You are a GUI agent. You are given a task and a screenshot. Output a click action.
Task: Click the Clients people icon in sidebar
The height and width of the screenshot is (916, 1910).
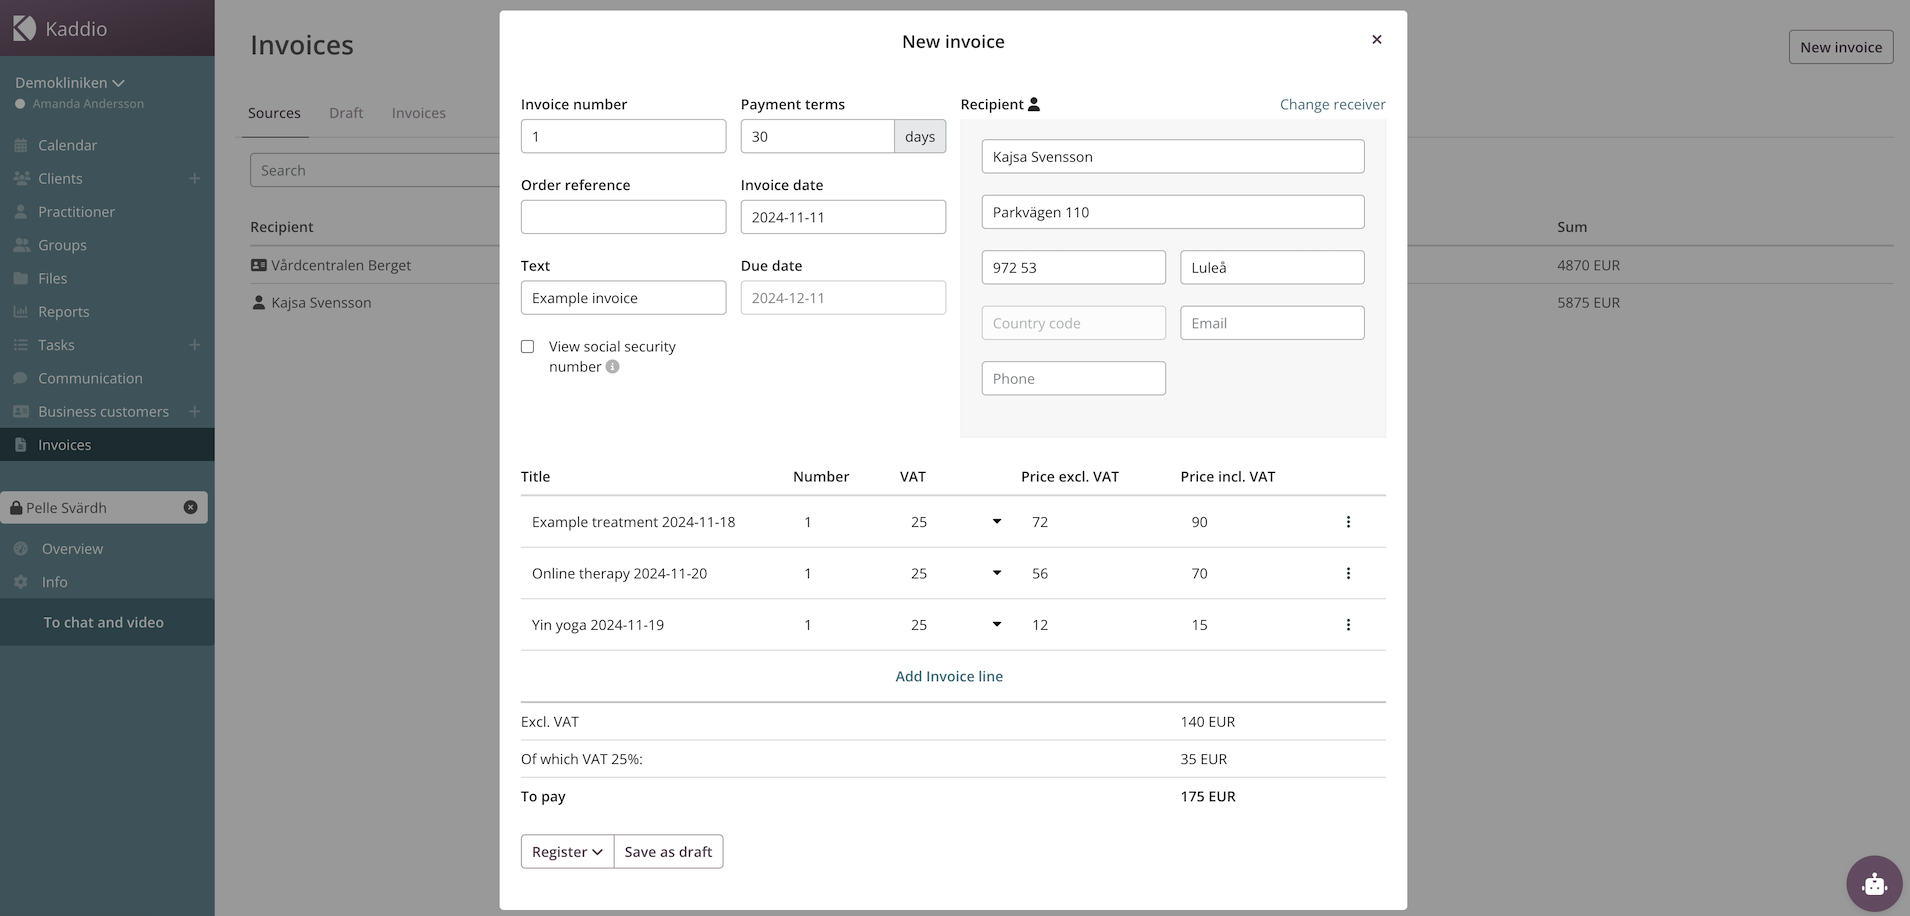tap(21, 178)
